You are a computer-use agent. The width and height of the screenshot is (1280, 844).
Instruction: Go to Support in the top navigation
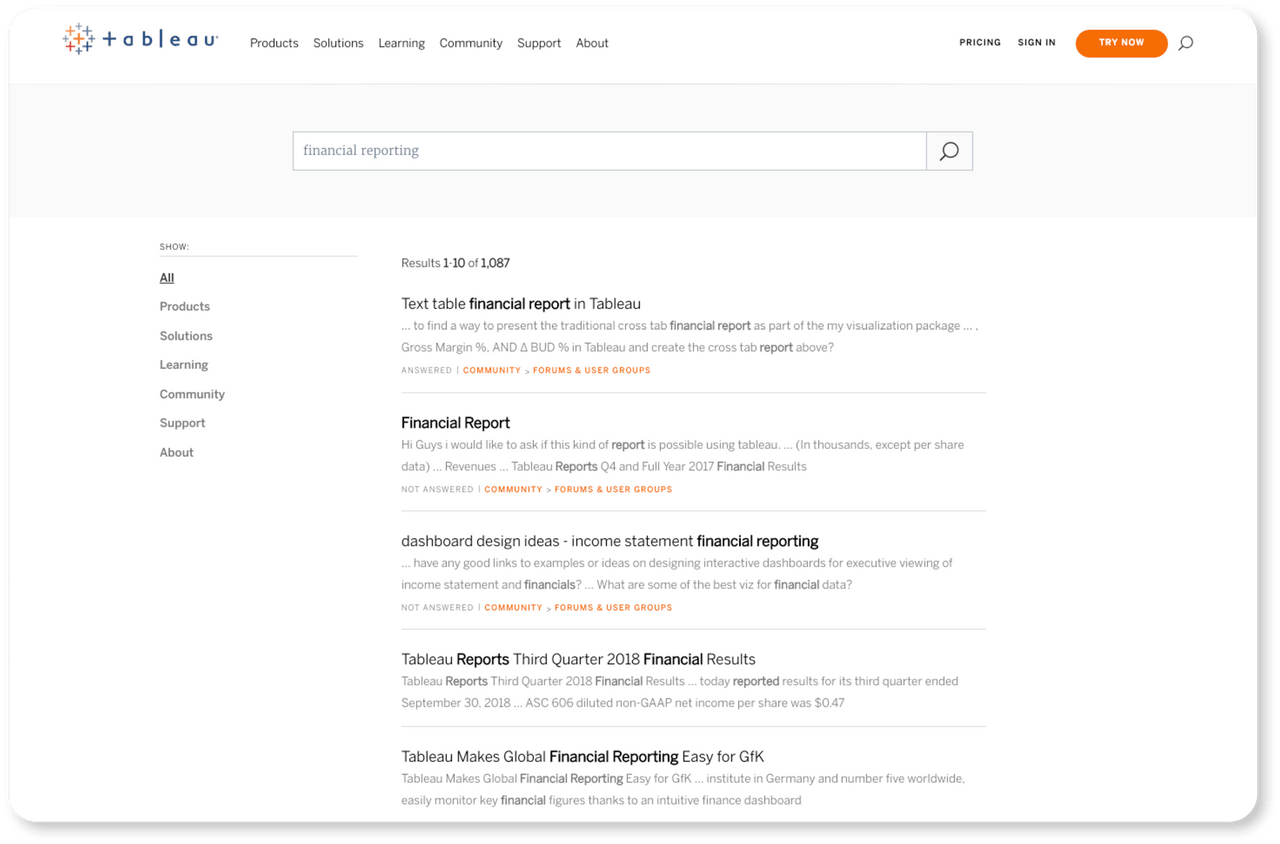pos(539,43)
